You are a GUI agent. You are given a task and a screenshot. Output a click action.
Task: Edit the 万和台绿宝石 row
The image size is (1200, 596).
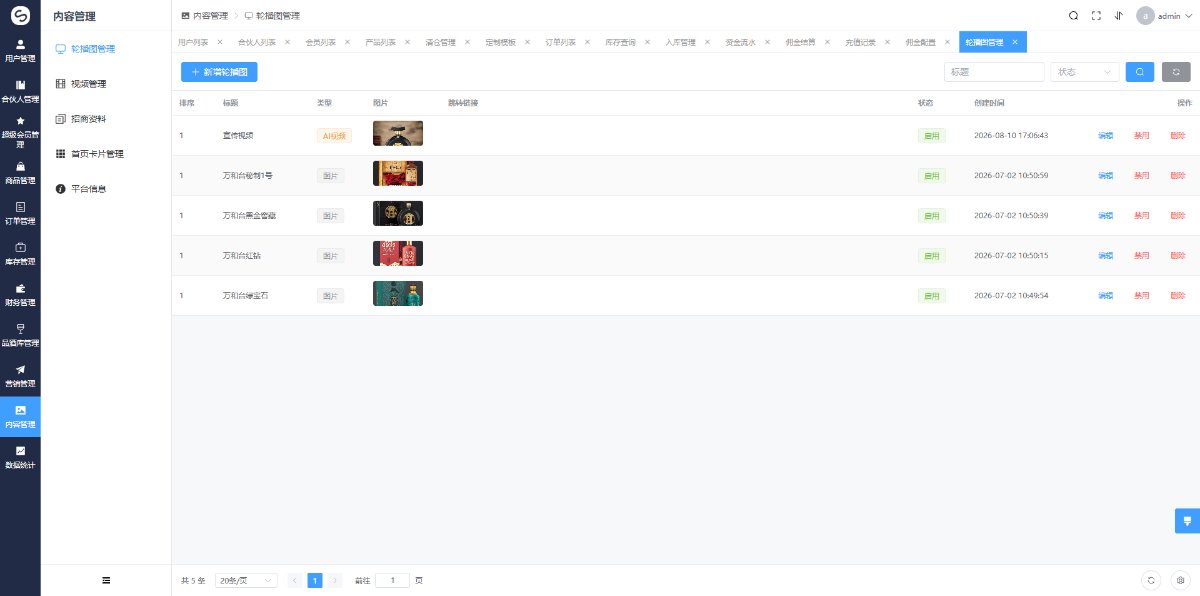1105,295
